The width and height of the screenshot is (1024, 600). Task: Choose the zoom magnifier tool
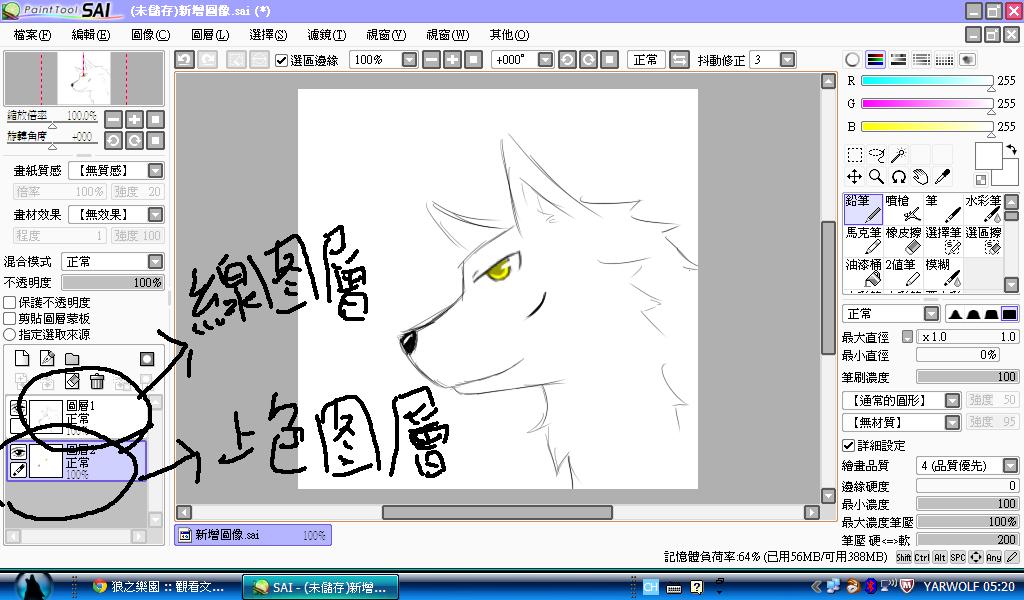click(876, 177)
